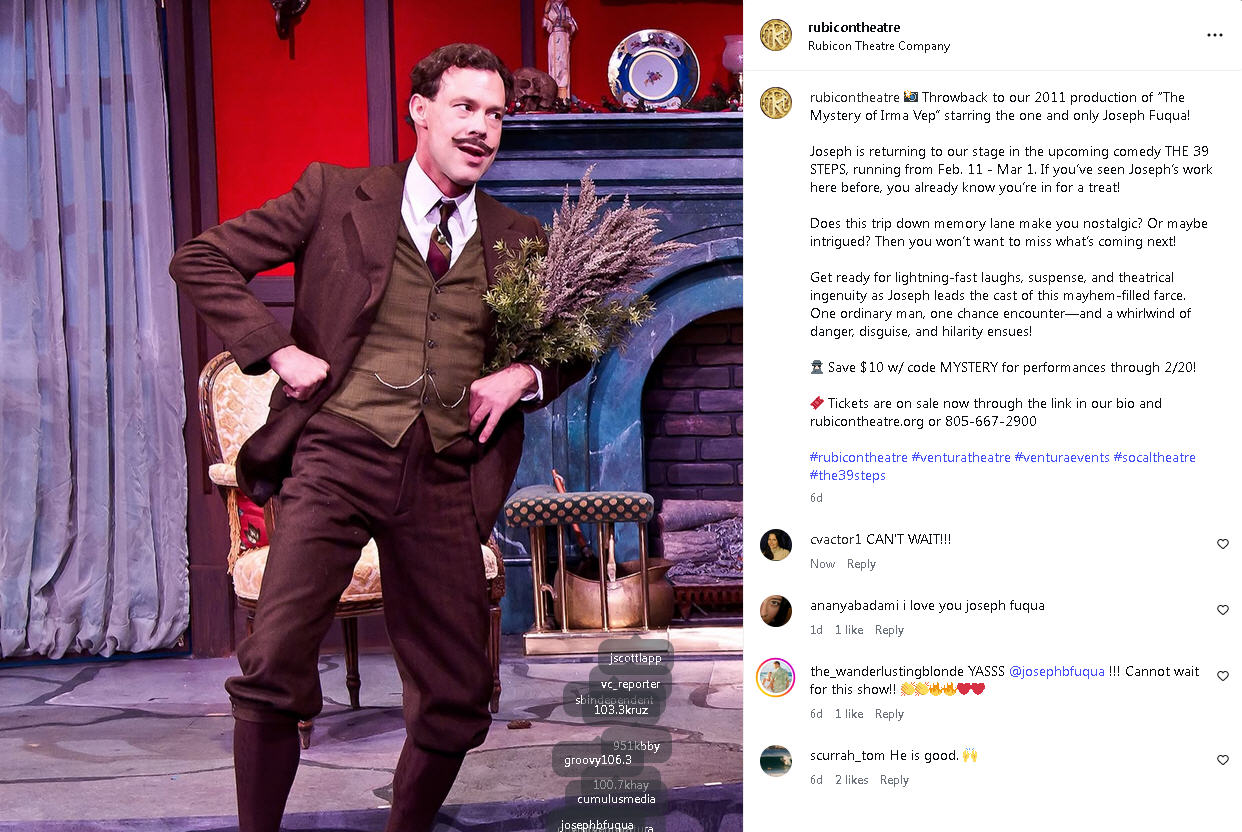This screenshot has width=1242, height=832.
Task: Open ananyabadami's profile picture
Action: [x=776, y=611]
